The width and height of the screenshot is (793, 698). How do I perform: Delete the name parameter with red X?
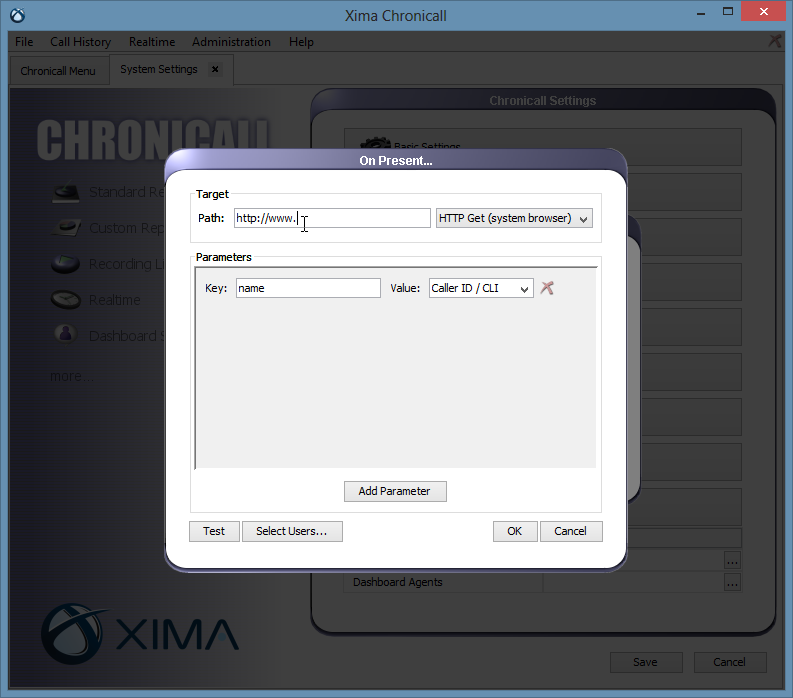(547, 288)
